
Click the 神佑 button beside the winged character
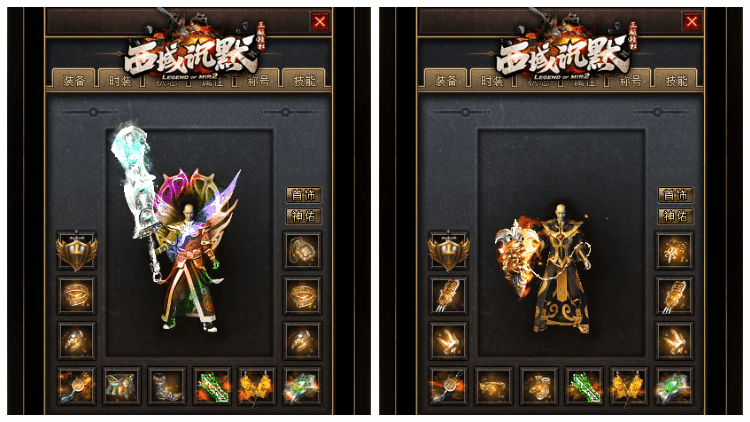(x=303, y=216)
